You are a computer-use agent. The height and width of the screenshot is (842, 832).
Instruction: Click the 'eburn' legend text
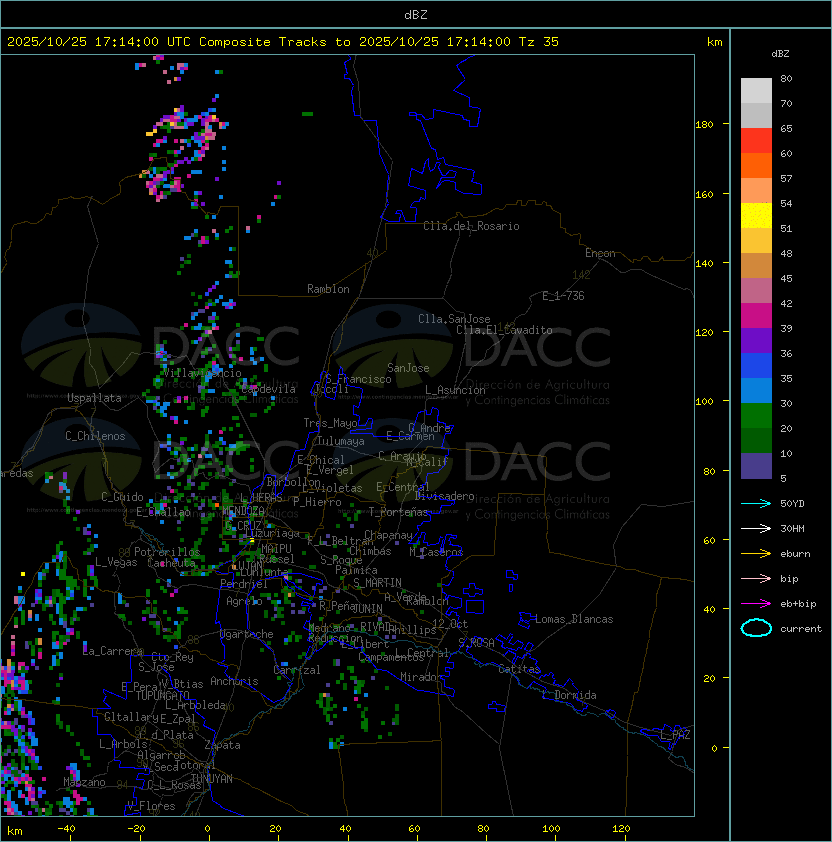pos(795,554)
